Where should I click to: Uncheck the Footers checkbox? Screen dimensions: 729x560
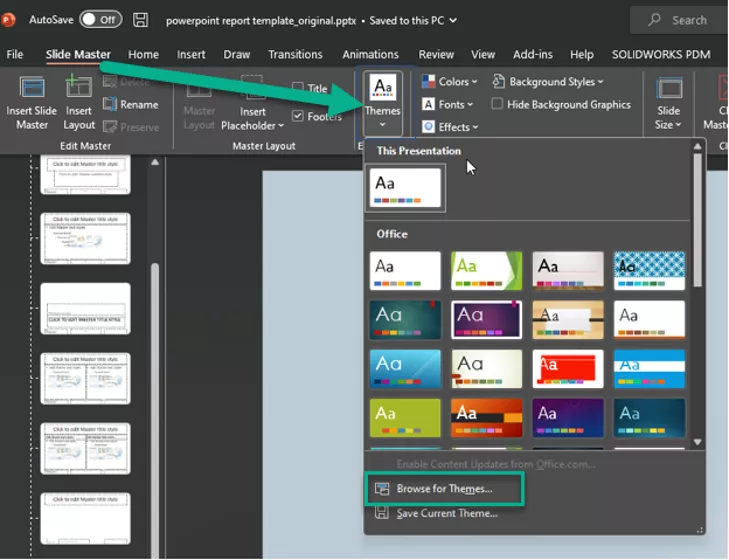click(x=298, y=116)
